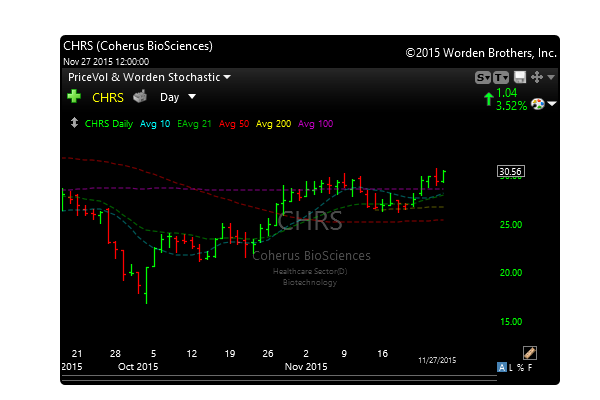
Task: Click the 25.00 price axis label
Action: 511,225
